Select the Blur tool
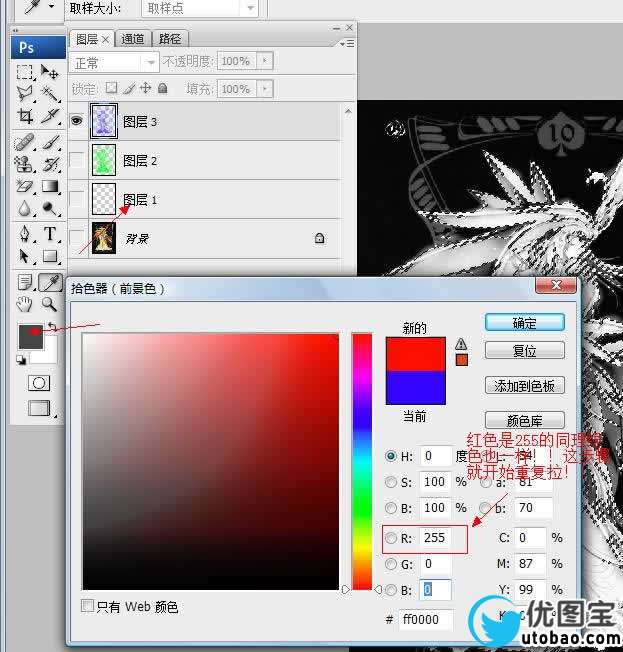Screen dimensions: 623x652 point(25,208)
